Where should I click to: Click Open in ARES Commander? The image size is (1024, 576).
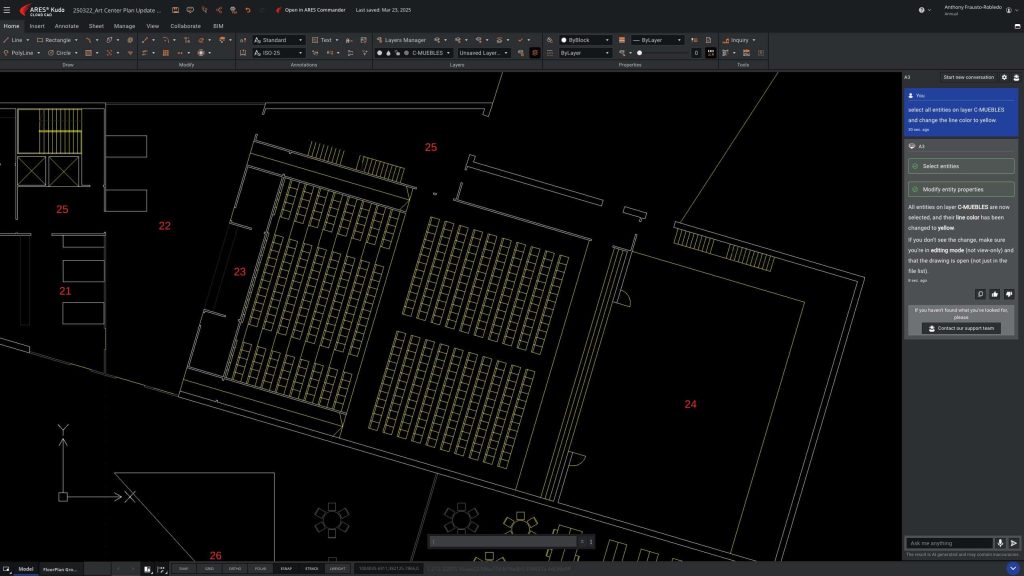point(310,10)
